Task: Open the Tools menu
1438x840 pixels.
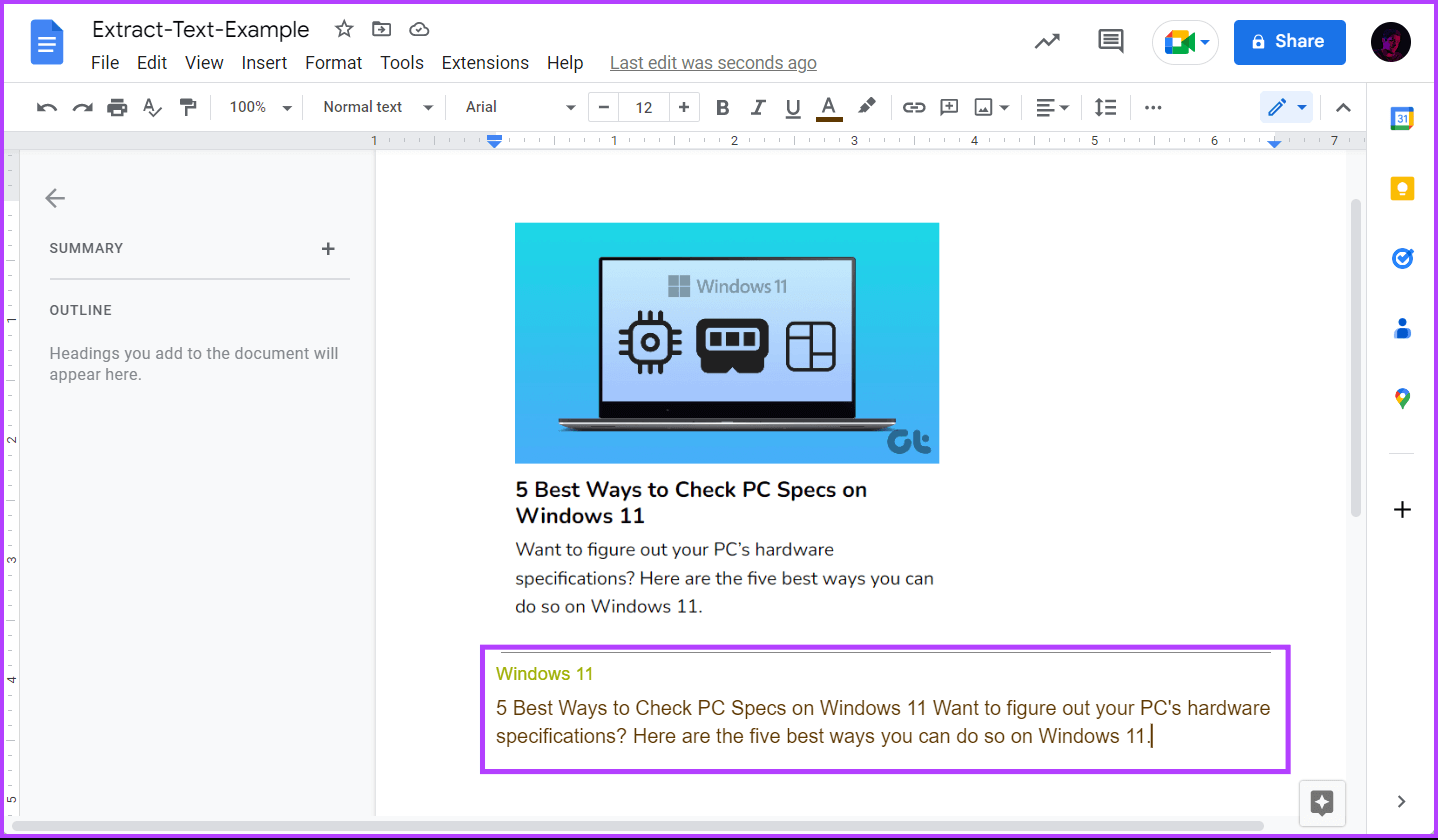Action: coord(402,63)
